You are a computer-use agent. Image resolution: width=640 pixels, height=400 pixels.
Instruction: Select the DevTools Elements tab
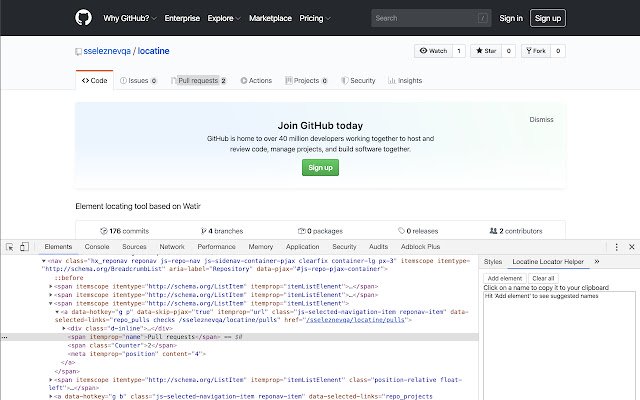pyautogui.click(x=58, y=247)
